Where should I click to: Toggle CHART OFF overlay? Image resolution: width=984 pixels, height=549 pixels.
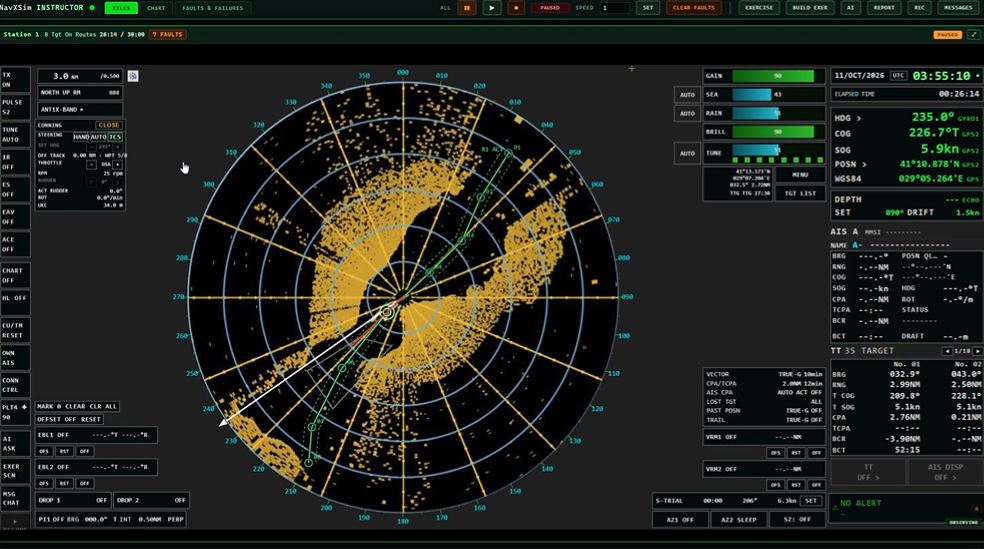pyautogui.click(x=15, y=275)
